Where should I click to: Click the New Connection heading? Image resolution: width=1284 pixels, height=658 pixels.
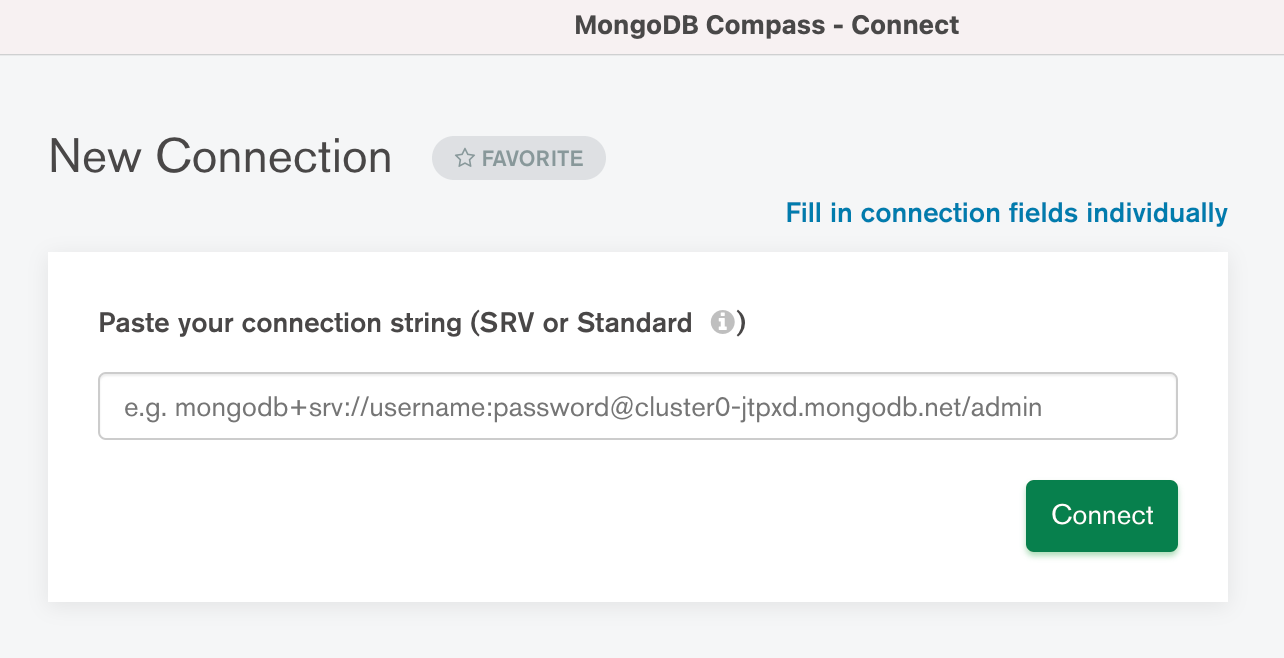click(219, 157)
